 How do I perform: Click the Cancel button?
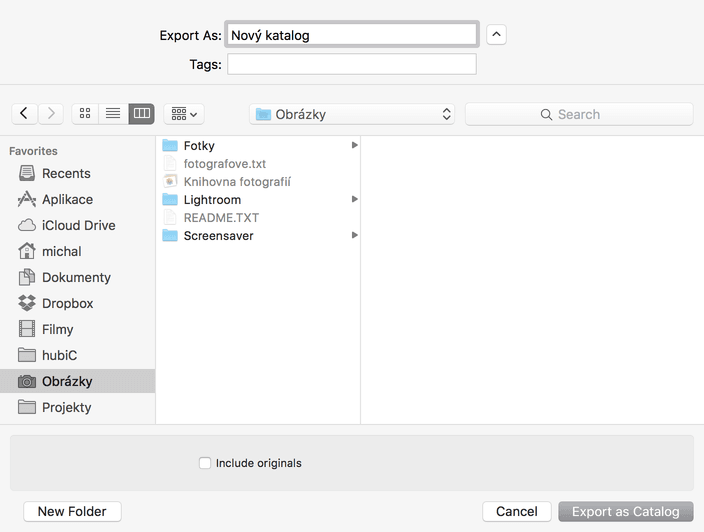pyautogui.click(x=517, y=511)
